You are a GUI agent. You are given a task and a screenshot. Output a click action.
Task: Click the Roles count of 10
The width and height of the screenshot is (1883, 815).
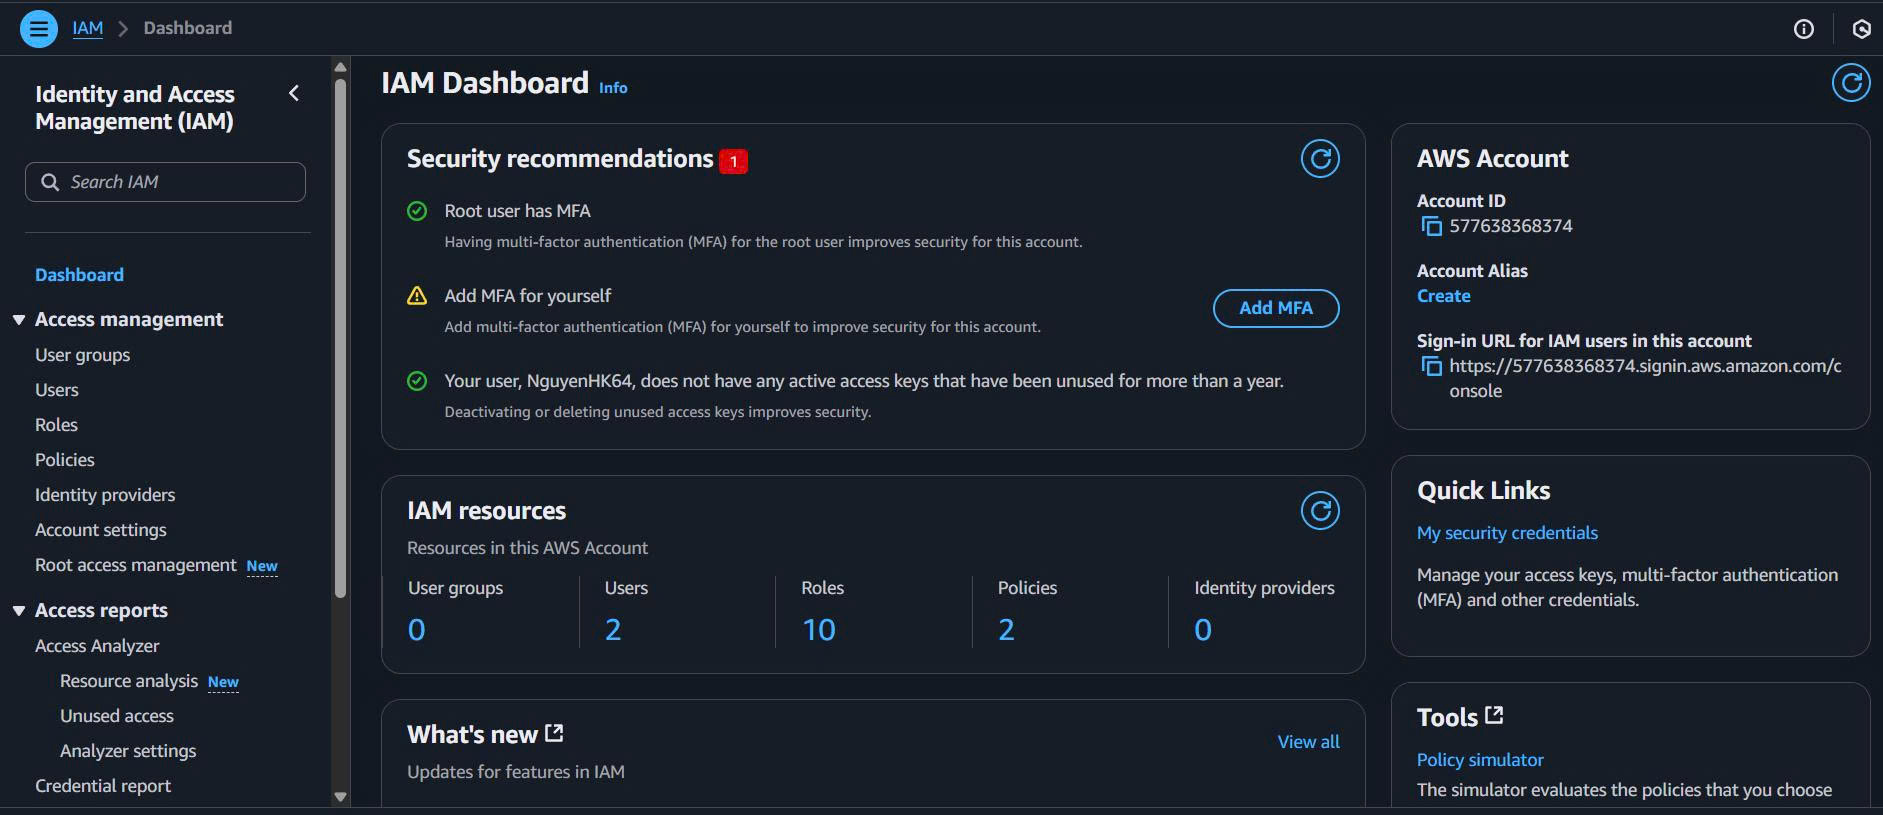[x=818, y=630]
